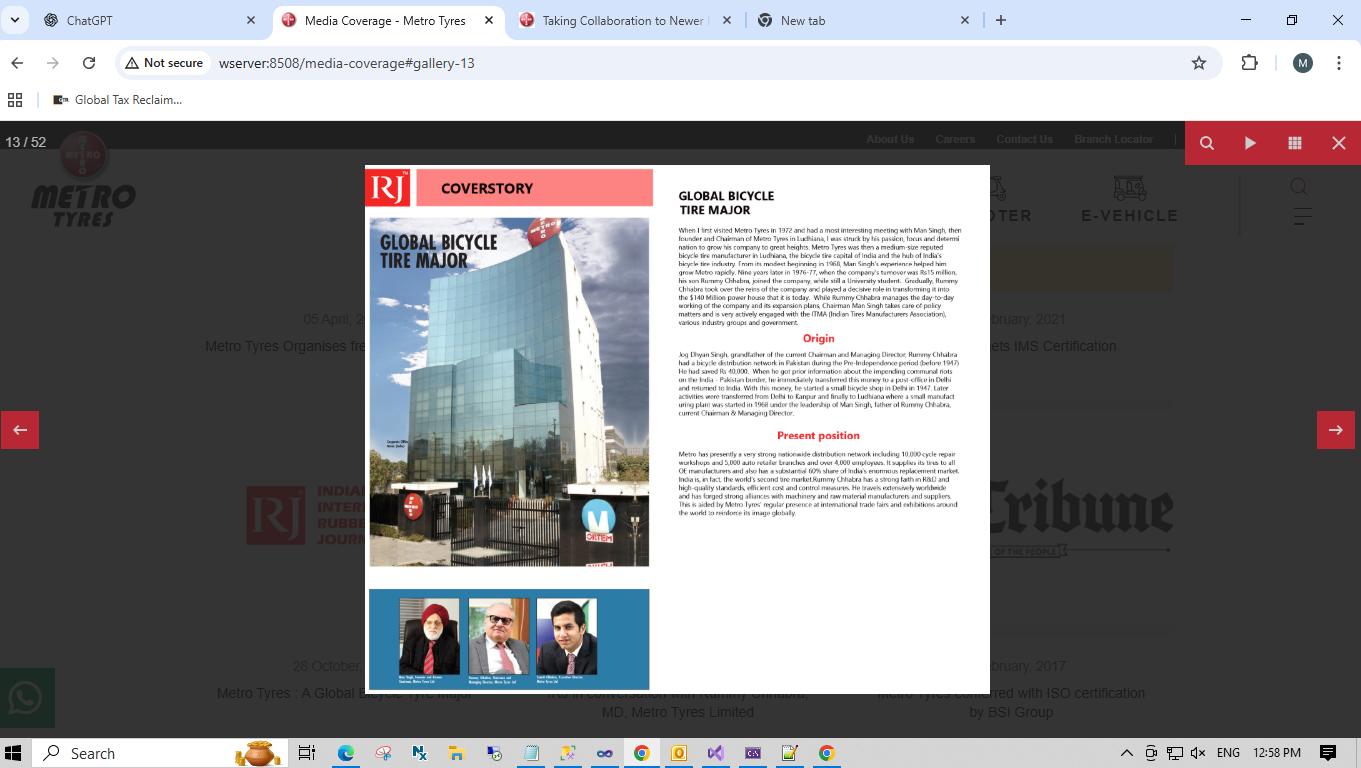
Task: Open Task View on the taskbar
Action: coord(307,753)
